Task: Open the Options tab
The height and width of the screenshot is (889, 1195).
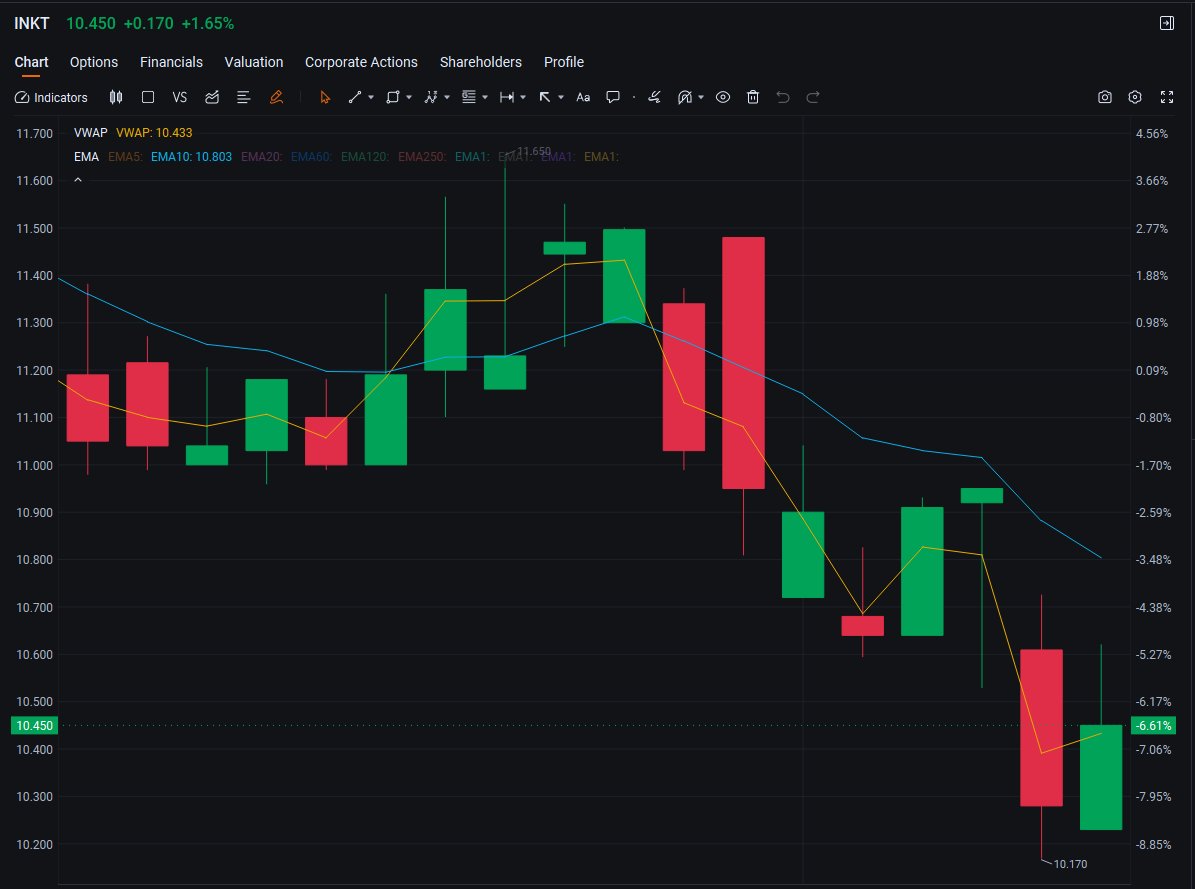Action: click(x=94, y=62)
